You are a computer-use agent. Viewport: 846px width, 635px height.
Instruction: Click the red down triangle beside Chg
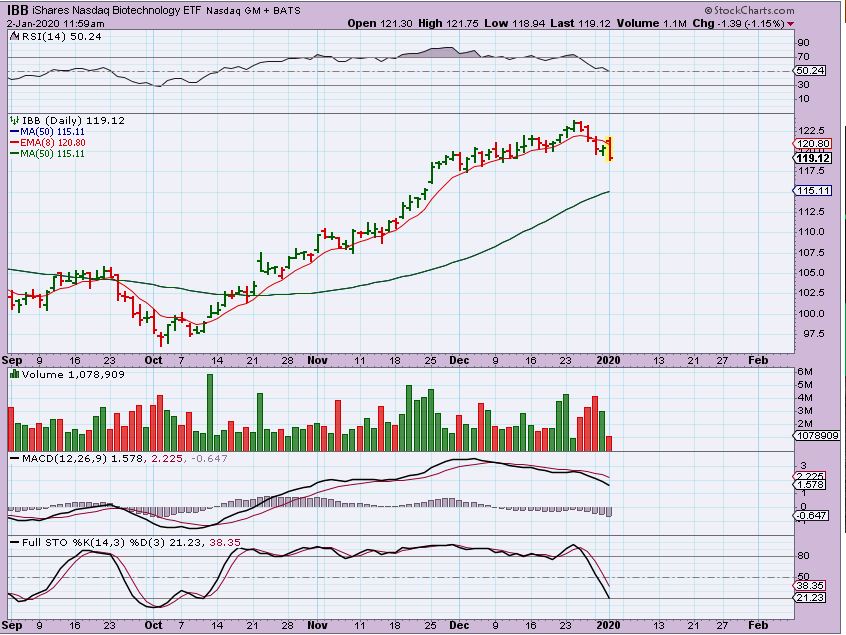click(x=790, y=24)
